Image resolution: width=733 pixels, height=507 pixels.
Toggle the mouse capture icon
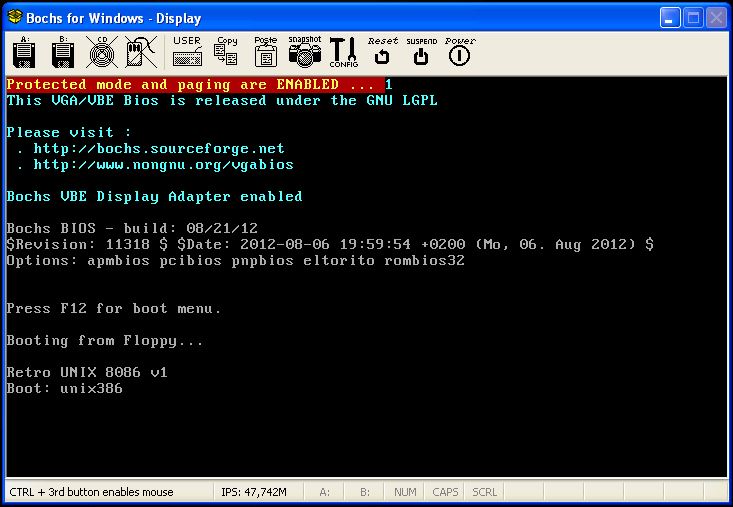(x=141, y=52)
